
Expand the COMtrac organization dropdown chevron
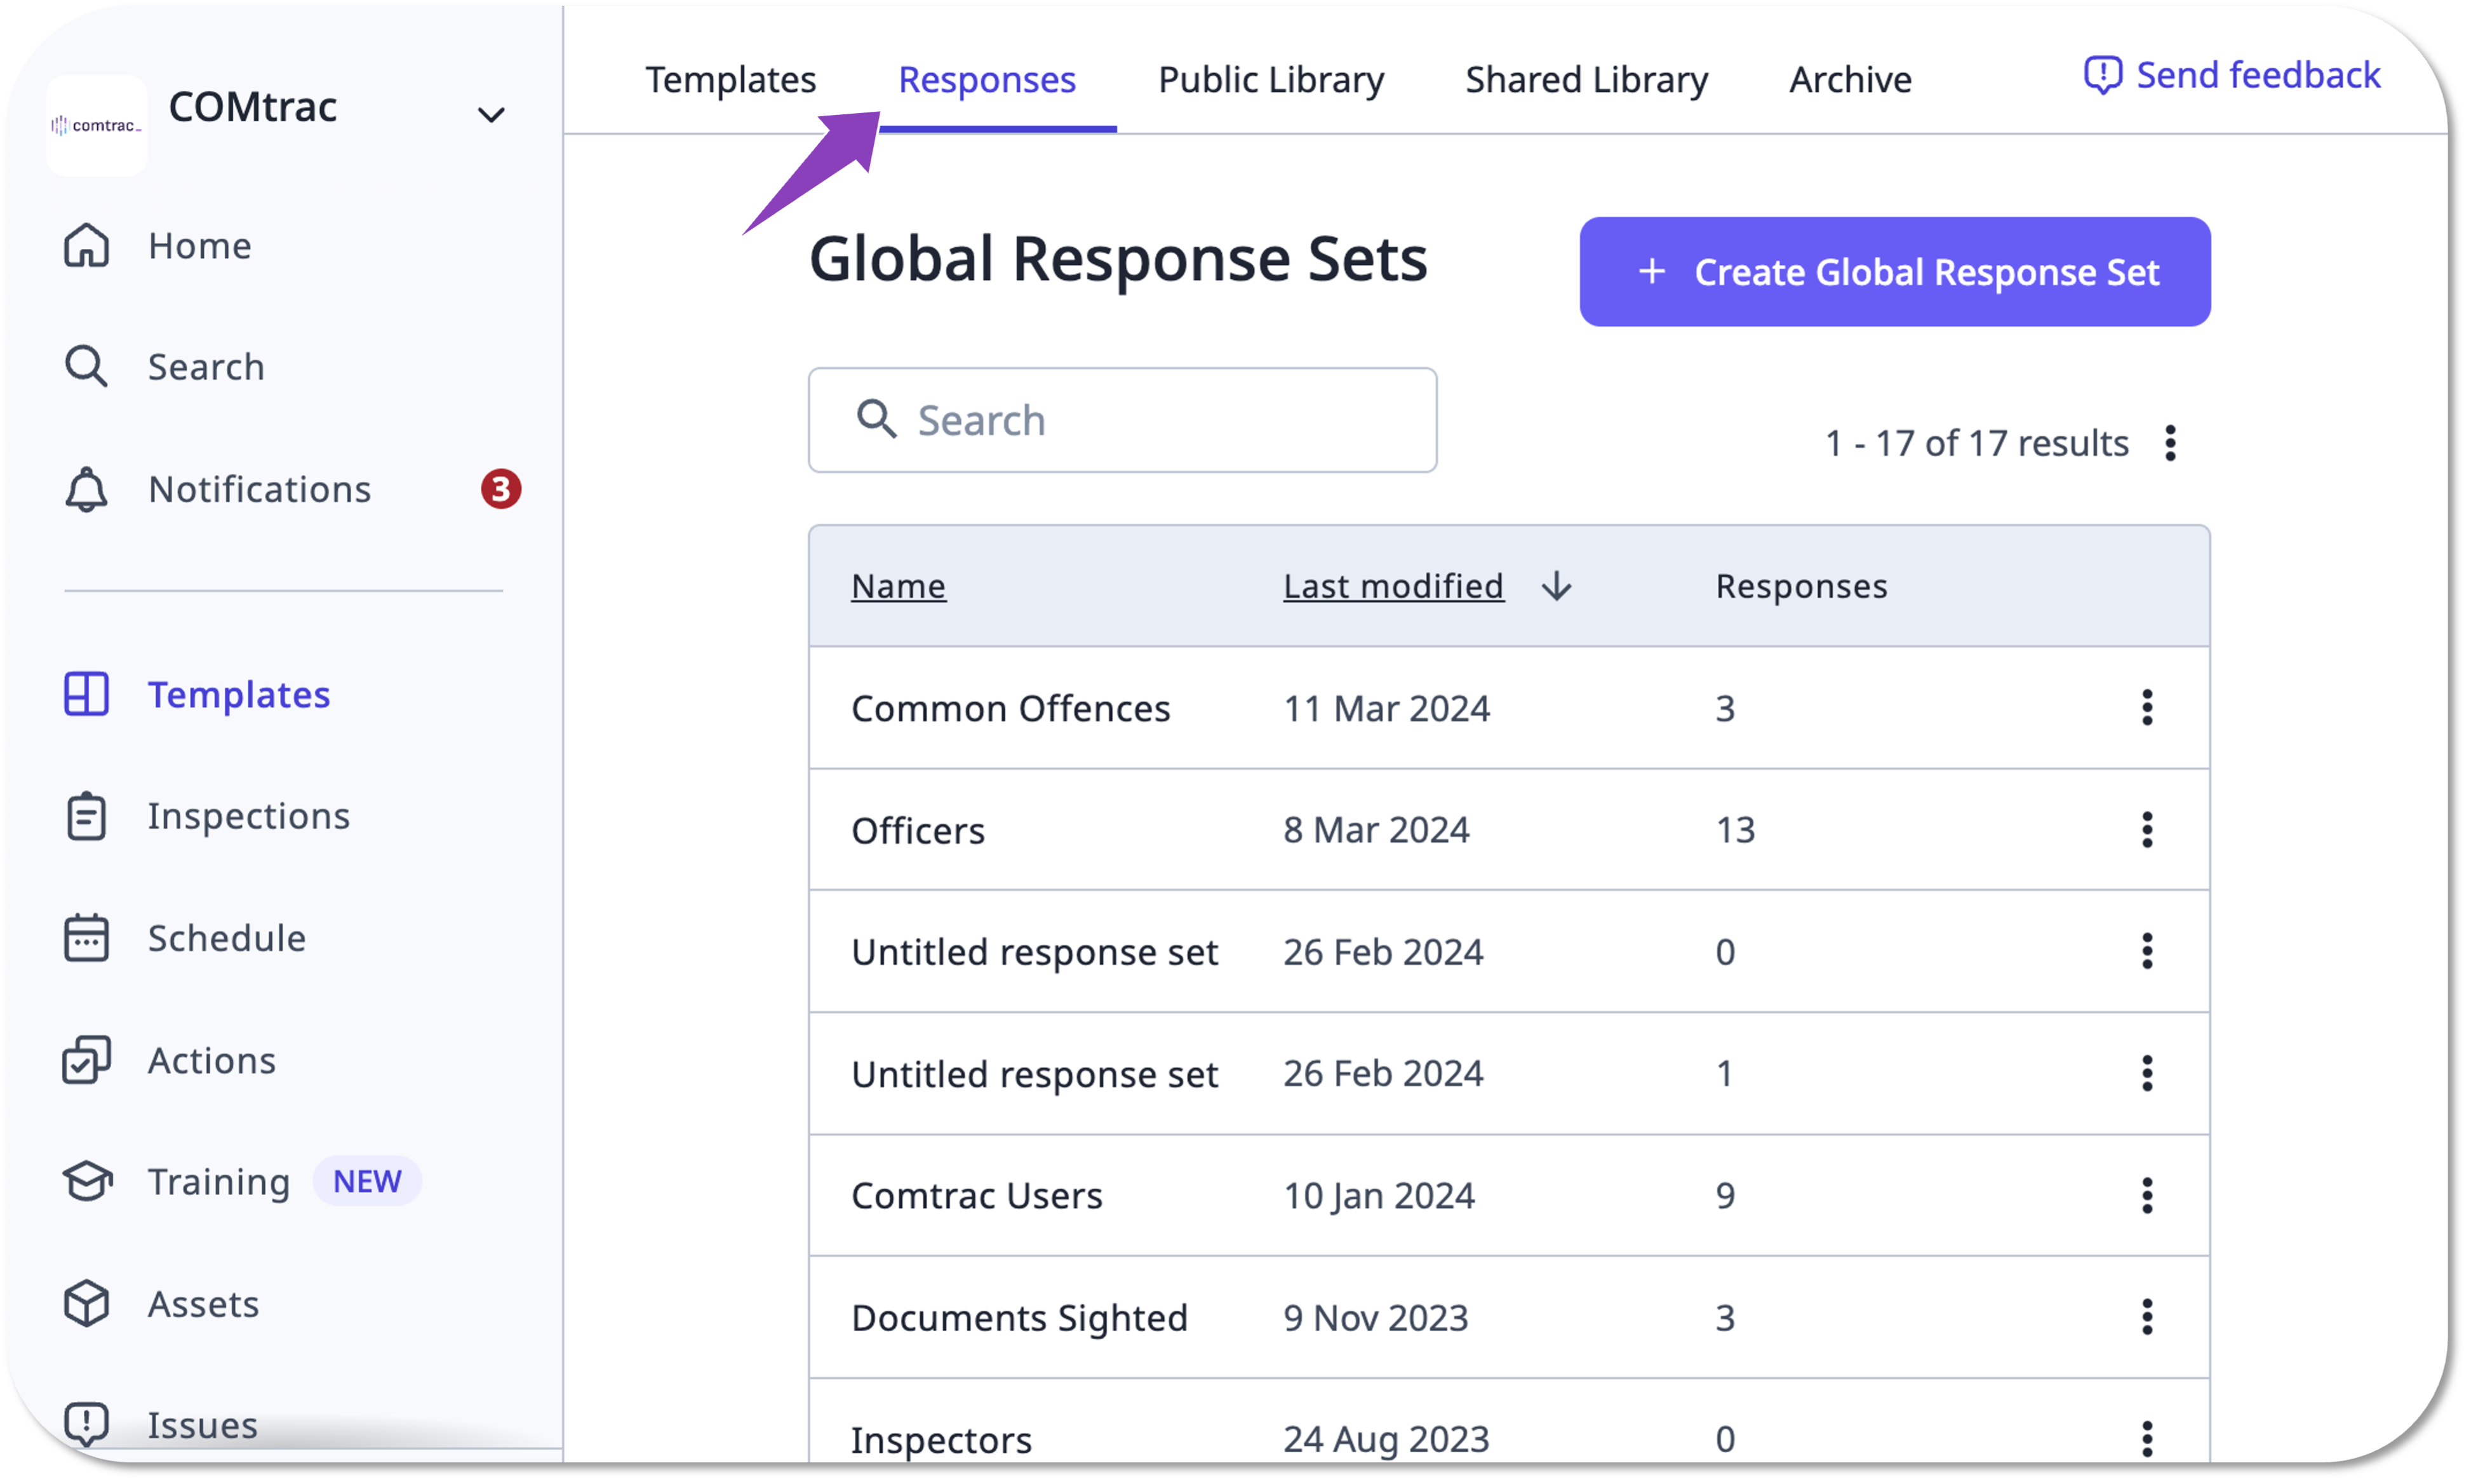tap(490, 115)
